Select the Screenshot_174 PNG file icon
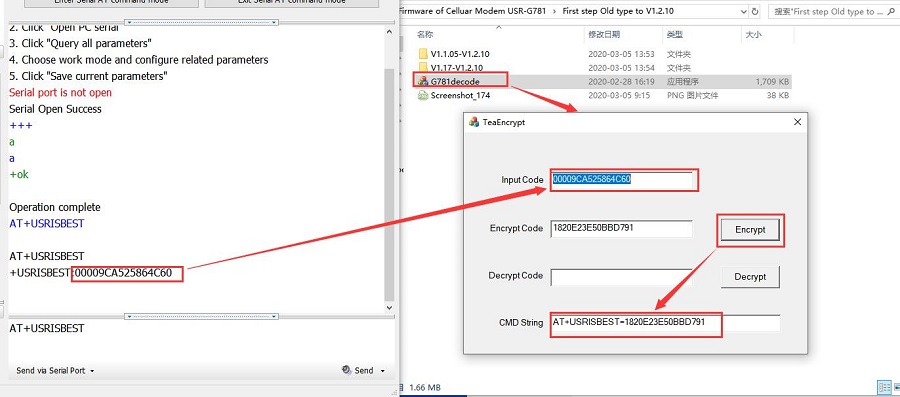The height and width of the screenshot is (397, 900). pos(424,95)
